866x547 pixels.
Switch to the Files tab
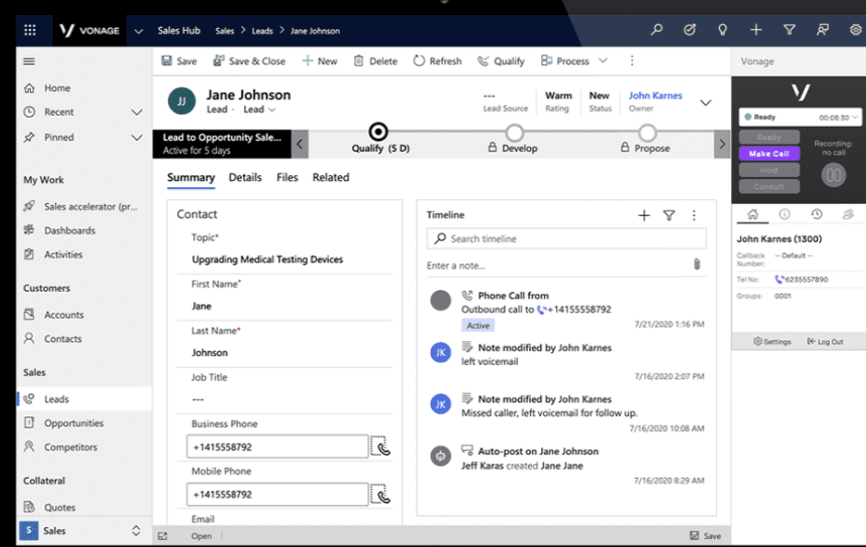point(287,177)
